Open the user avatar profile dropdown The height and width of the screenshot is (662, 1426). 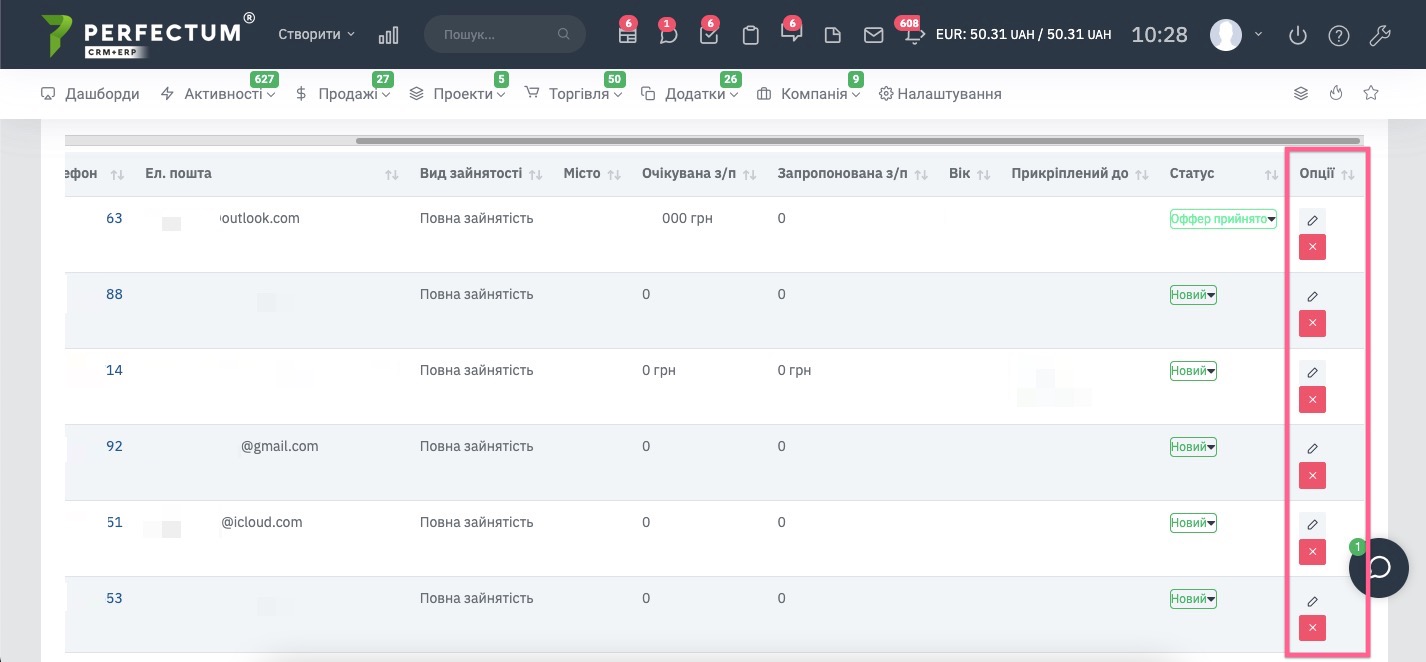pos(1236,35)
